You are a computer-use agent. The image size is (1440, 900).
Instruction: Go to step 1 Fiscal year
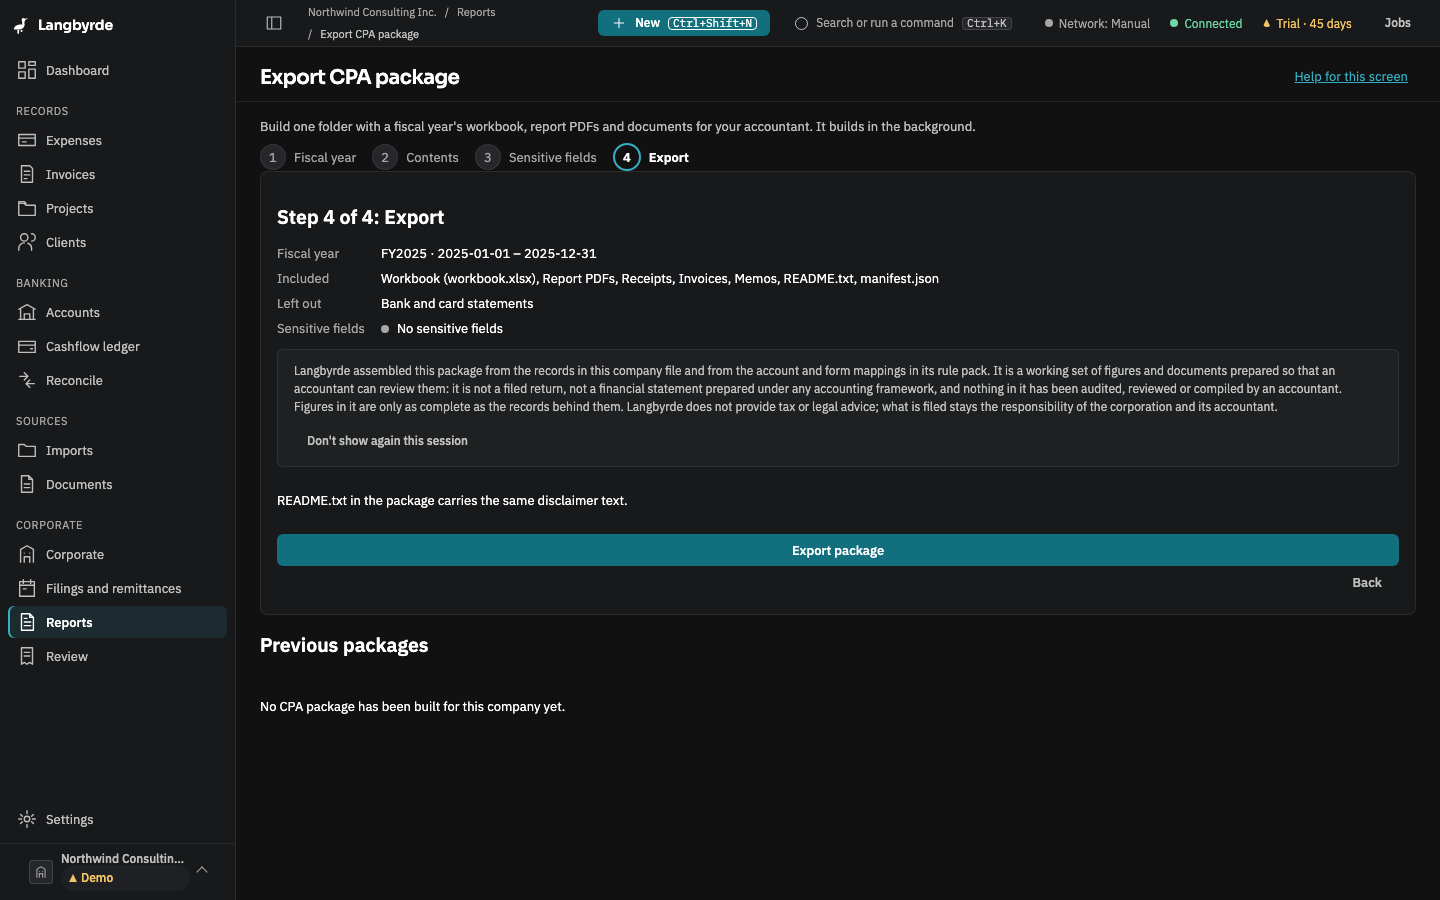(x=308, y=157)
